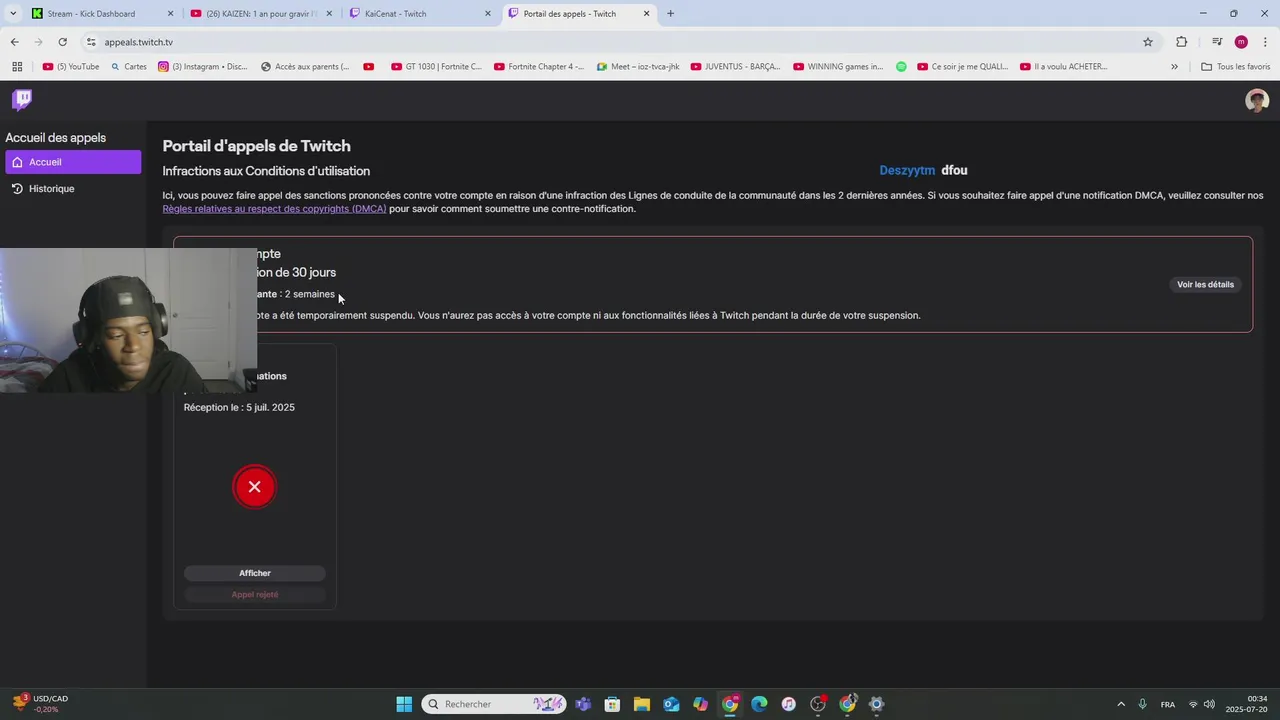This screenshot has width=1280, height=720.
Task: Switch to the KAIZEN YouTube tab
Action: pos(261,14)
